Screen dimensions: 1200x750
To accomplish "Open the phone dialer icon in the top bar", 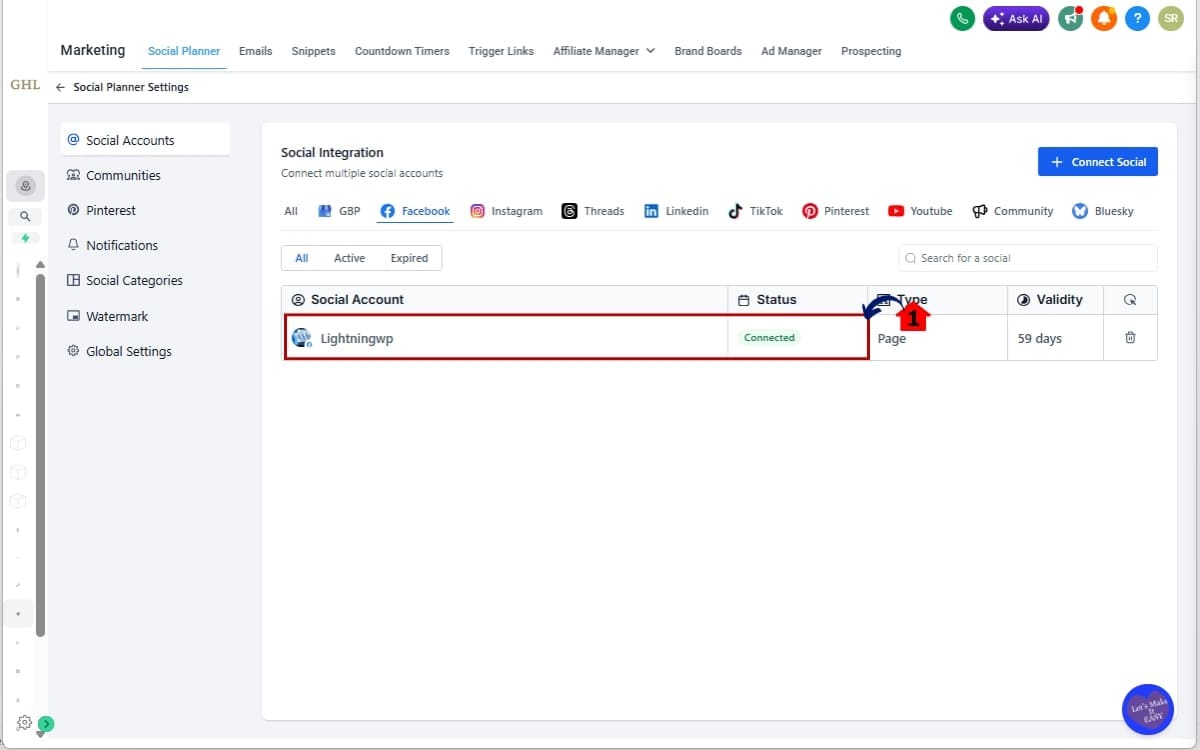I will tap(962, 18).
